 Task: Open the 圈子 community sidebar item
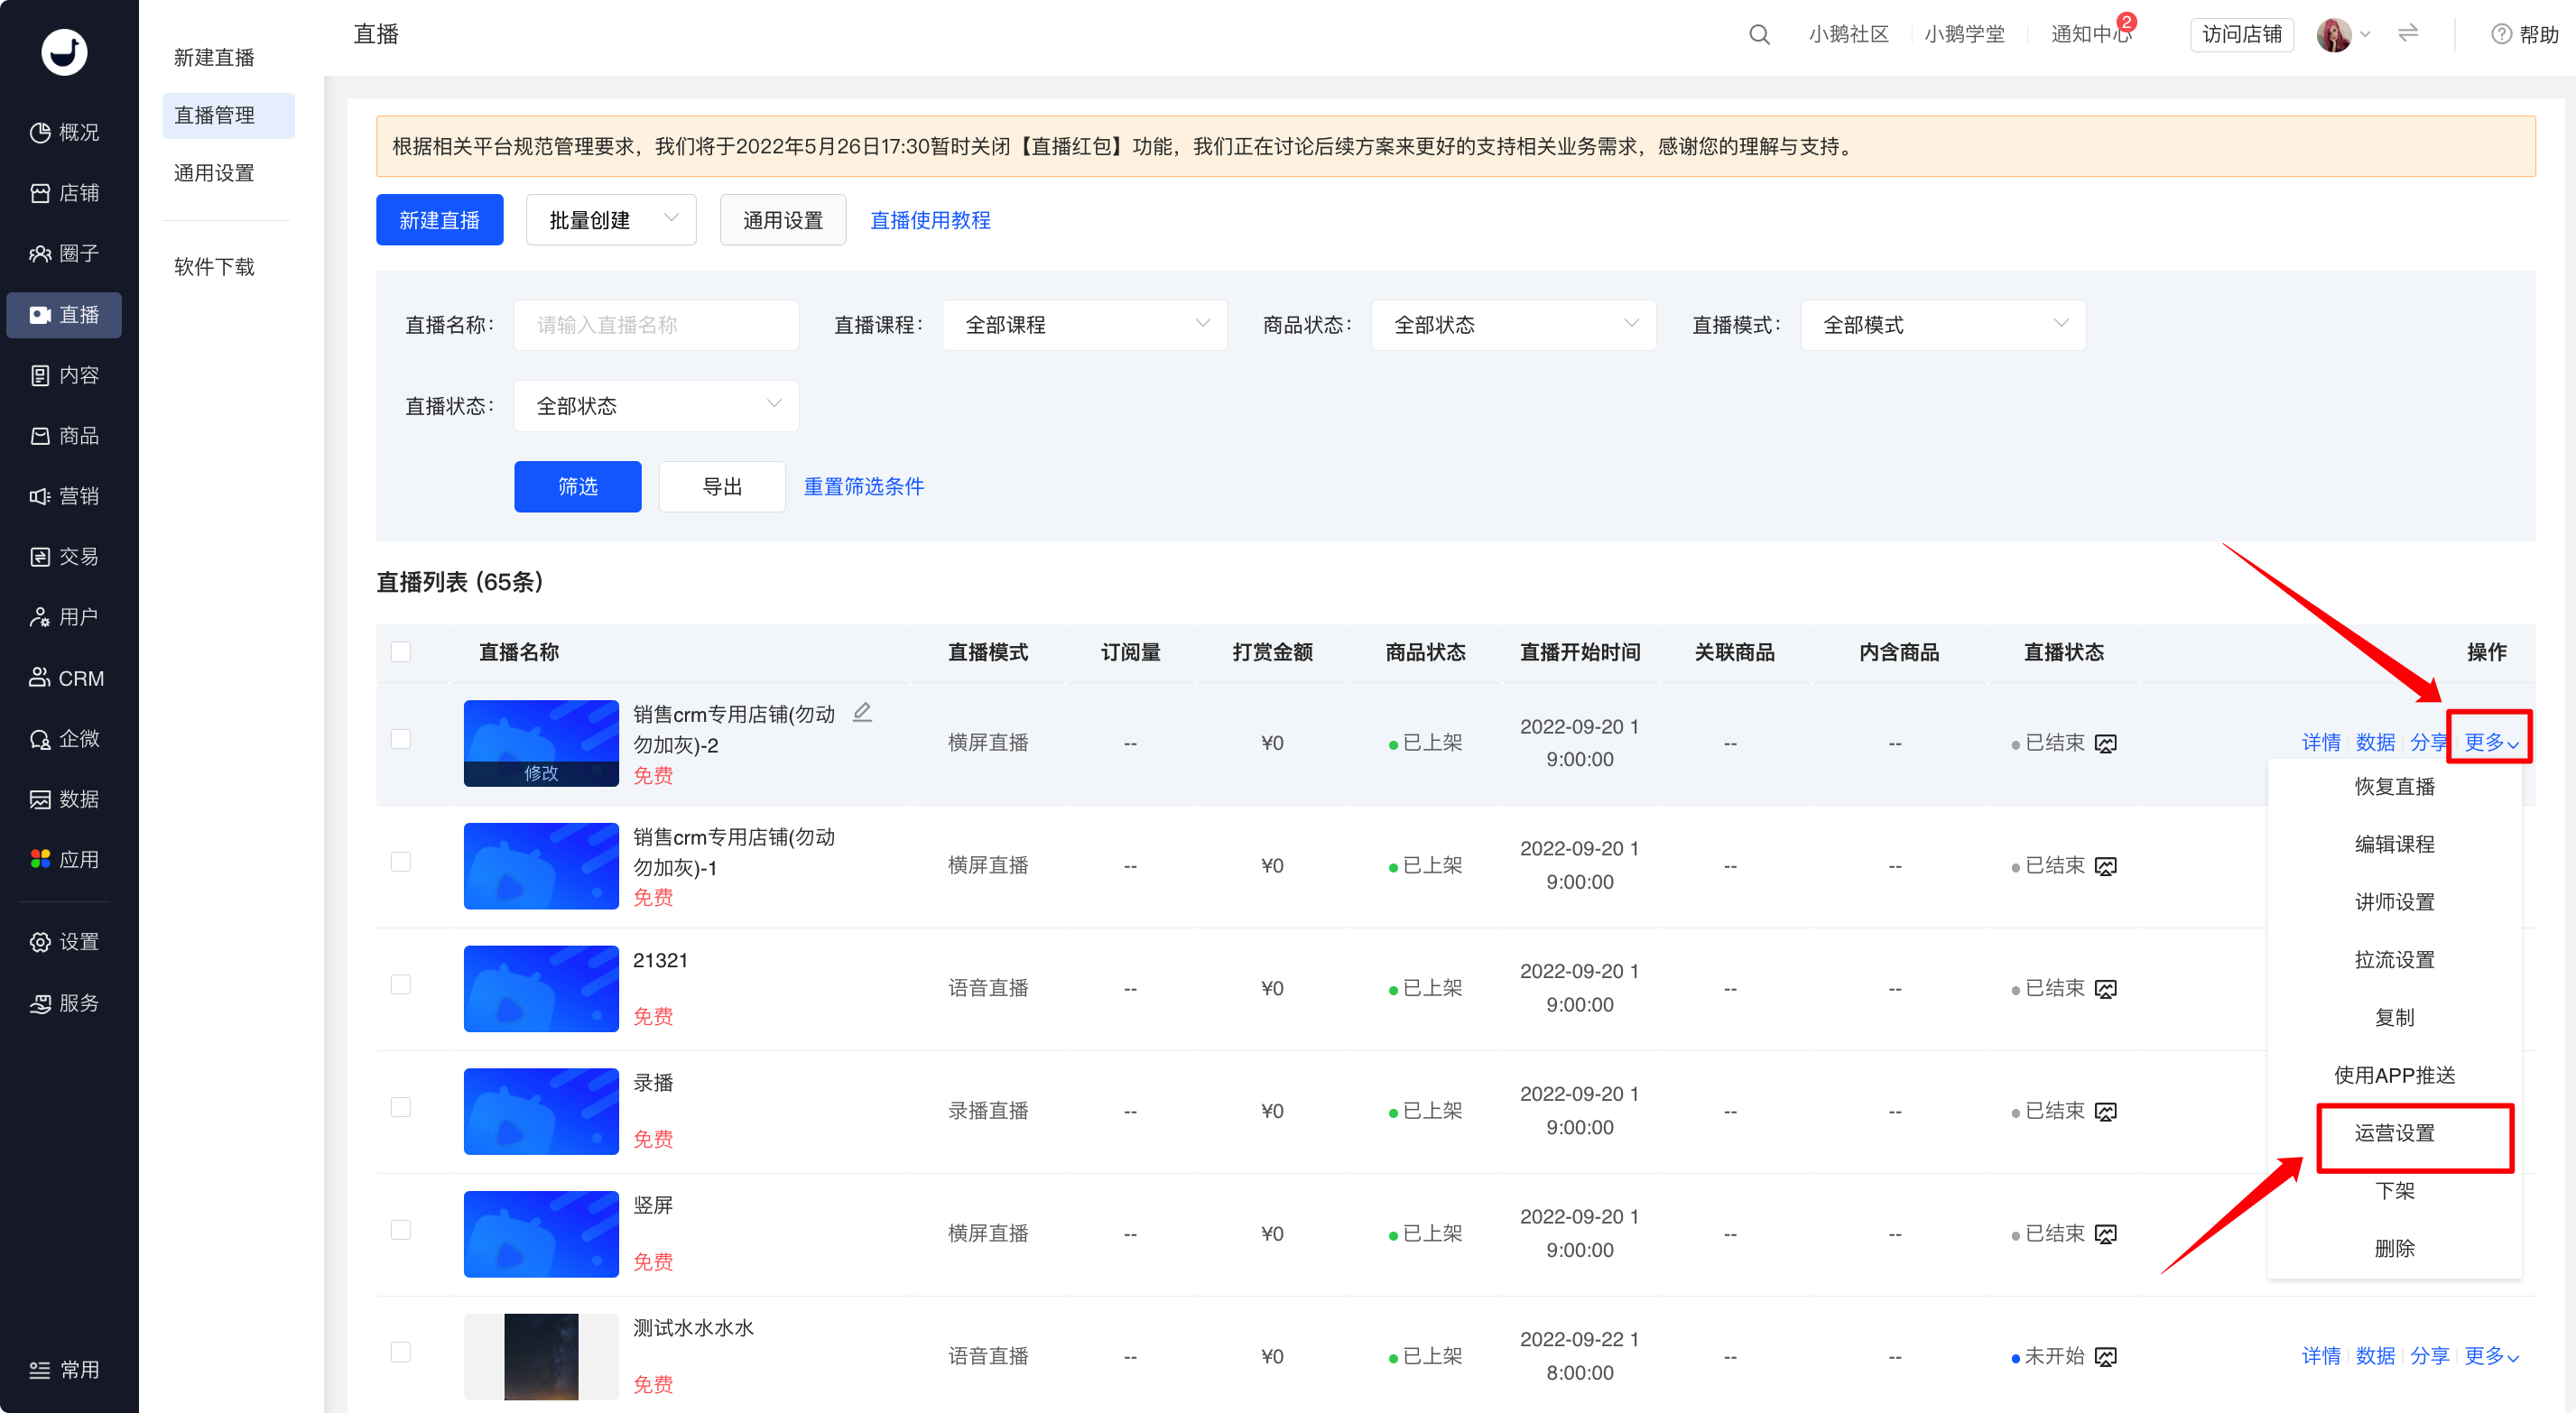64,253
